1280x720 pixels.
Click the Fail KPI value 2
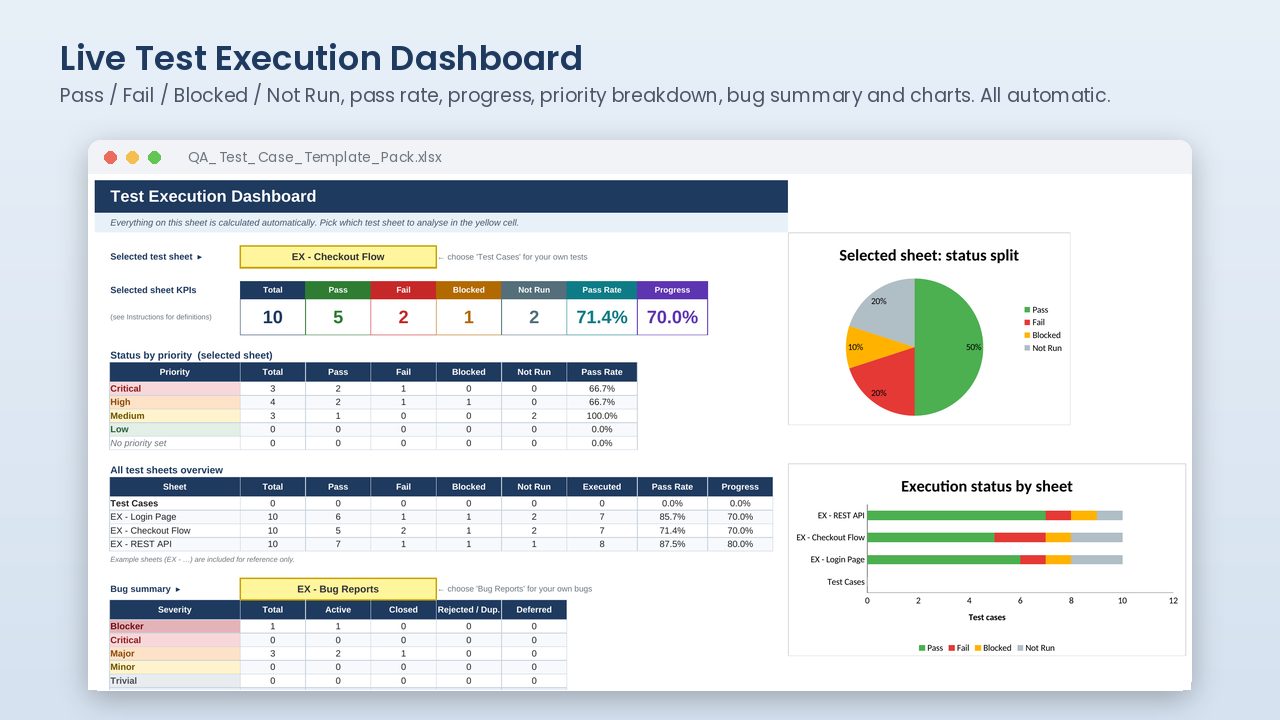coord(403,317)
